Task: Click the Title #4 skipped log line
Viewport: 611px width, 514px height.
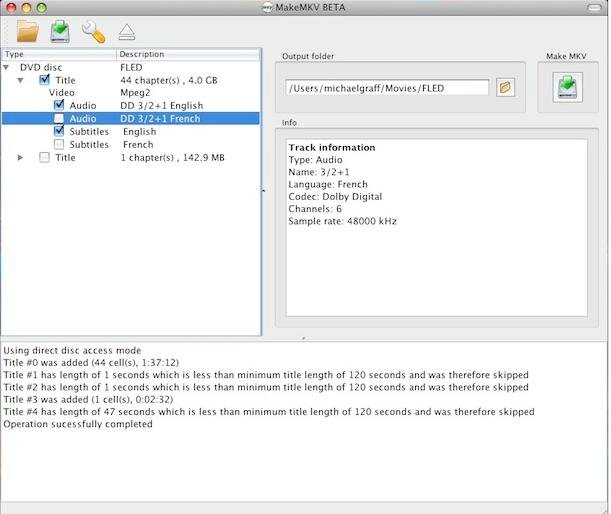Action: point(269,412)
